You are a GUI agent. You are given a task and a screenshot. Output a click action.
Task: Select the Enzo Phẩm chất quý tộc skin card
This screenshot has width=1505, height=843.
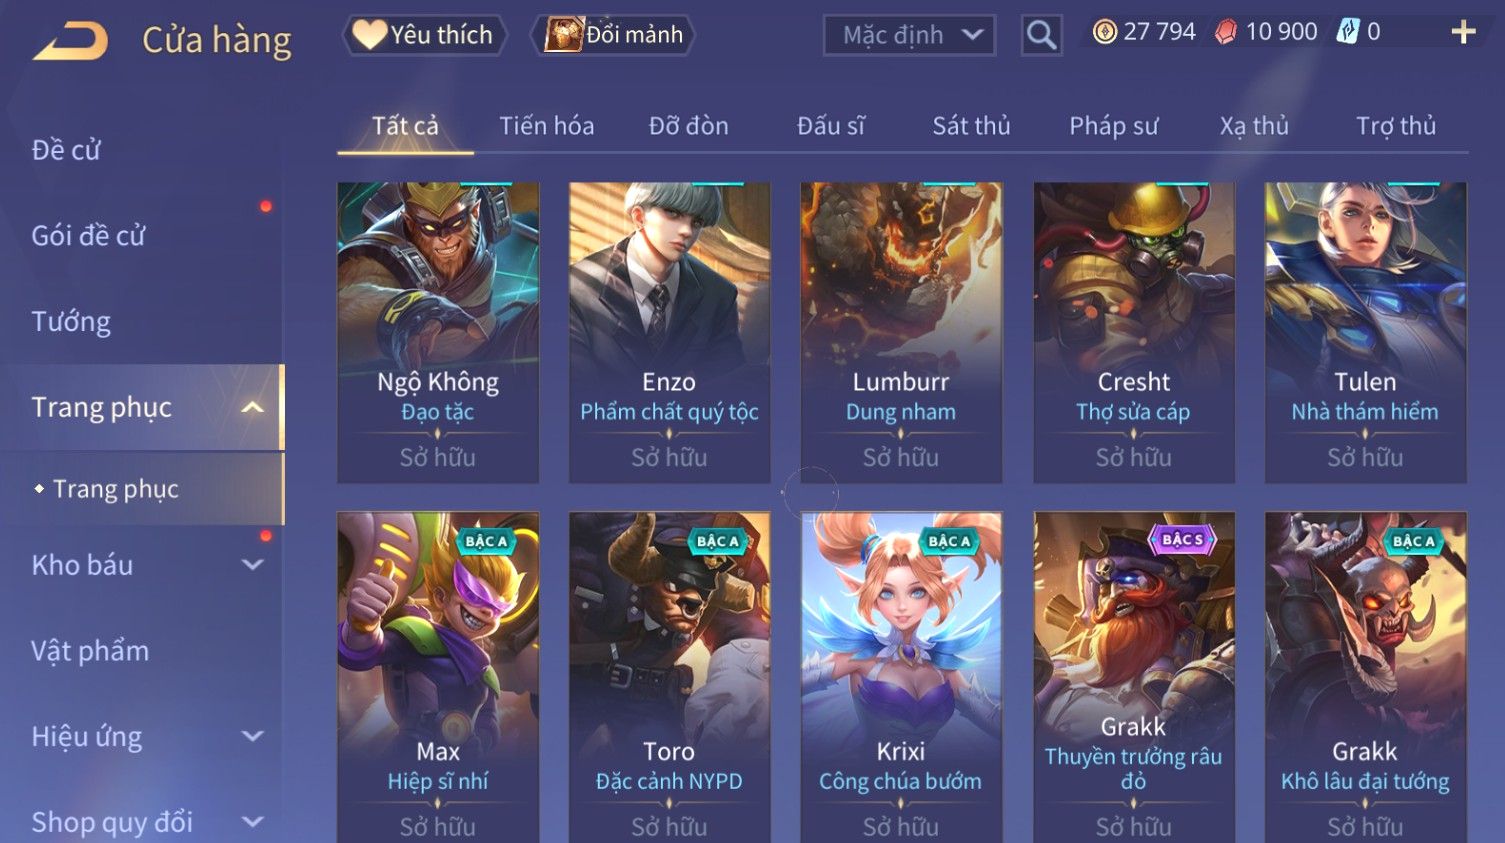click(x=669, y=332)
